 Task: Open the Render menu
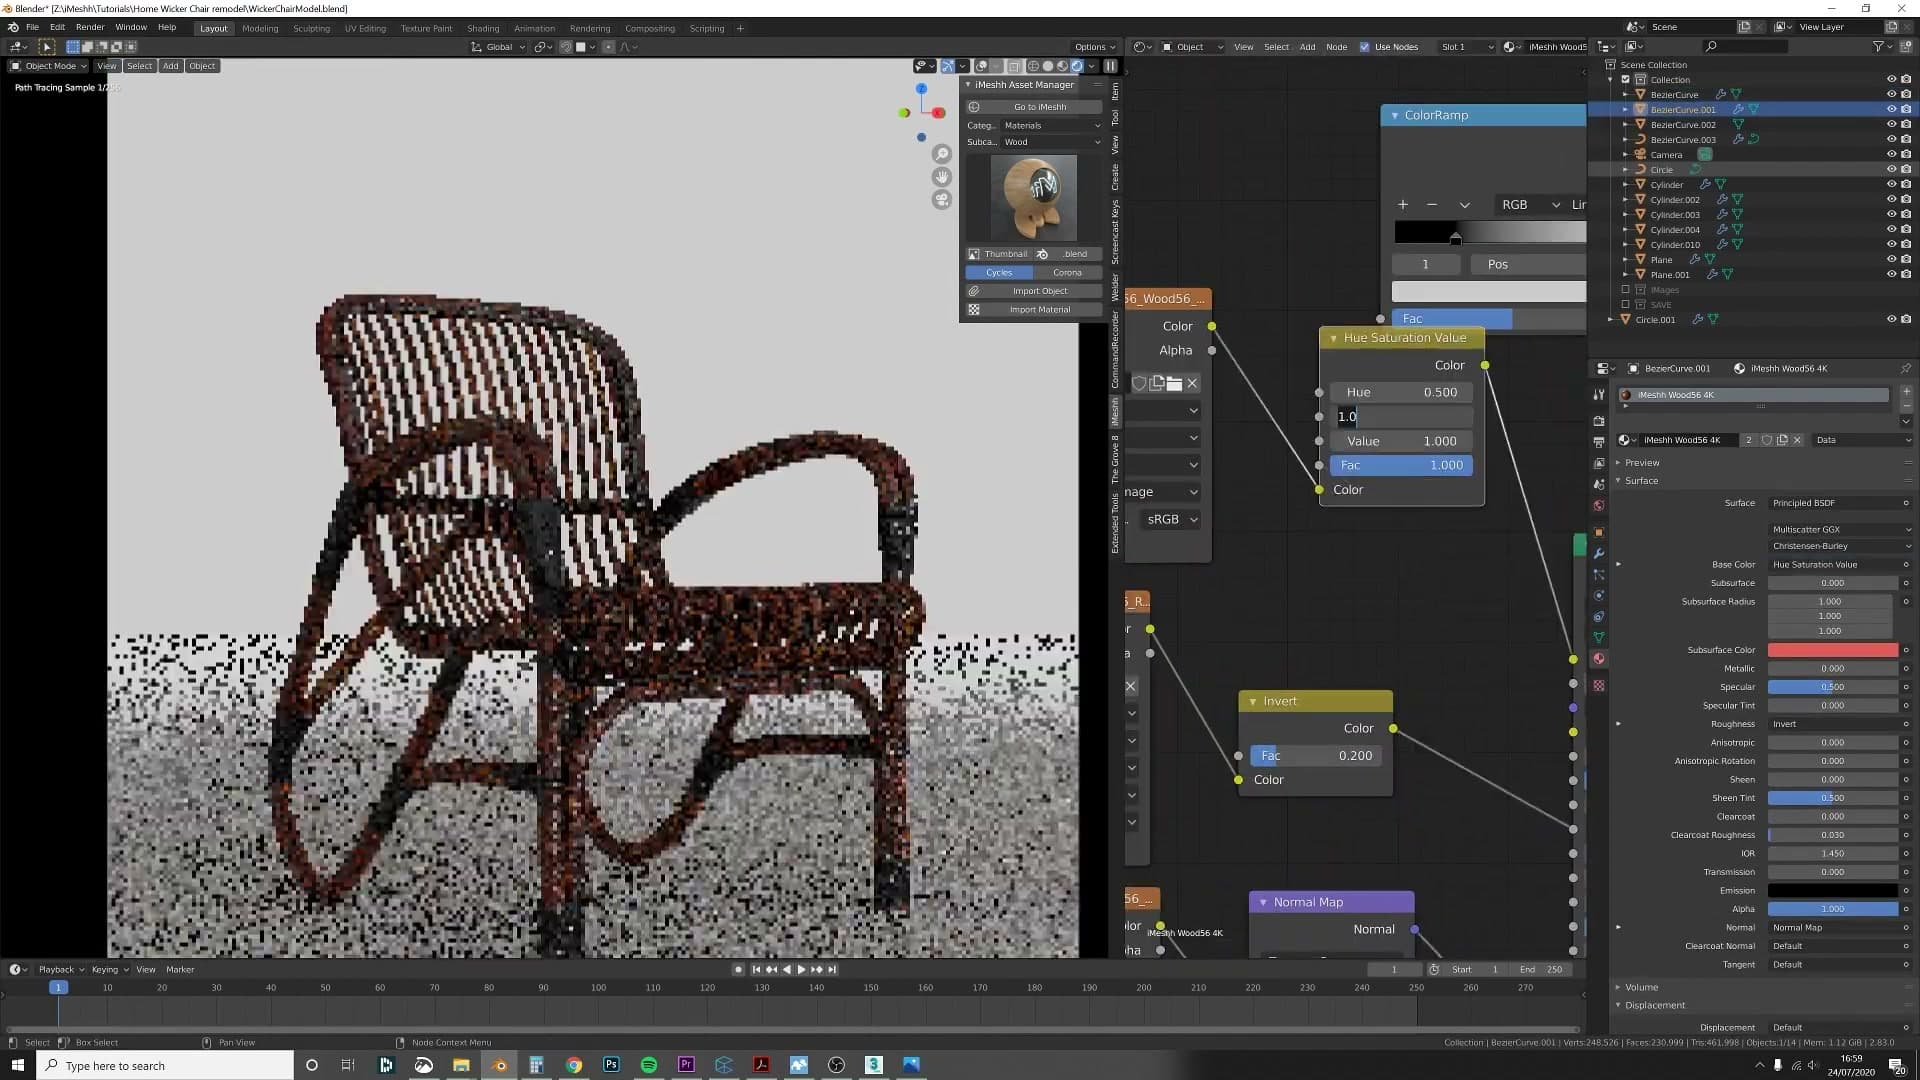click(90, 28)
